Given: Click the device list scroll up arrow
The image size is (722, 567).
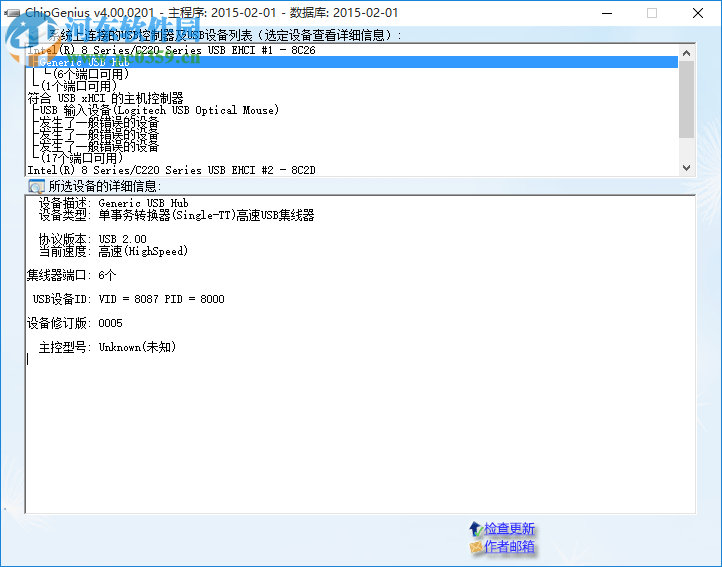Looking at the screenshot, I should tap(686, 53).
